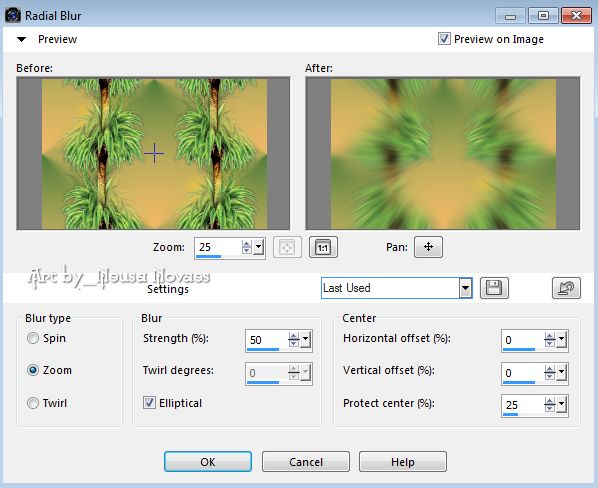Open the Zoom value slider dropdown
This screenshot has width=598, height=488.
coord(259,247)
